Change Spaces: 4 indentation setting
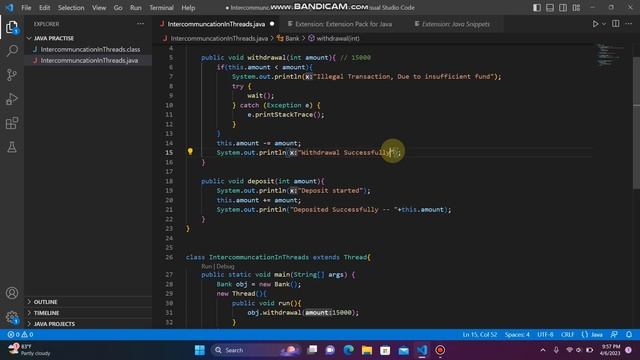This screenshot has height=360, width=640. (x=517, y=334)
